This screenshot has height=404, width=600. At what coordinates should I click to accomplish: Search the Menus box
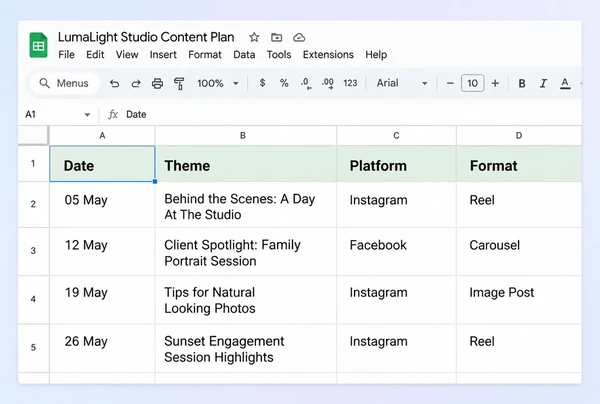64,83
